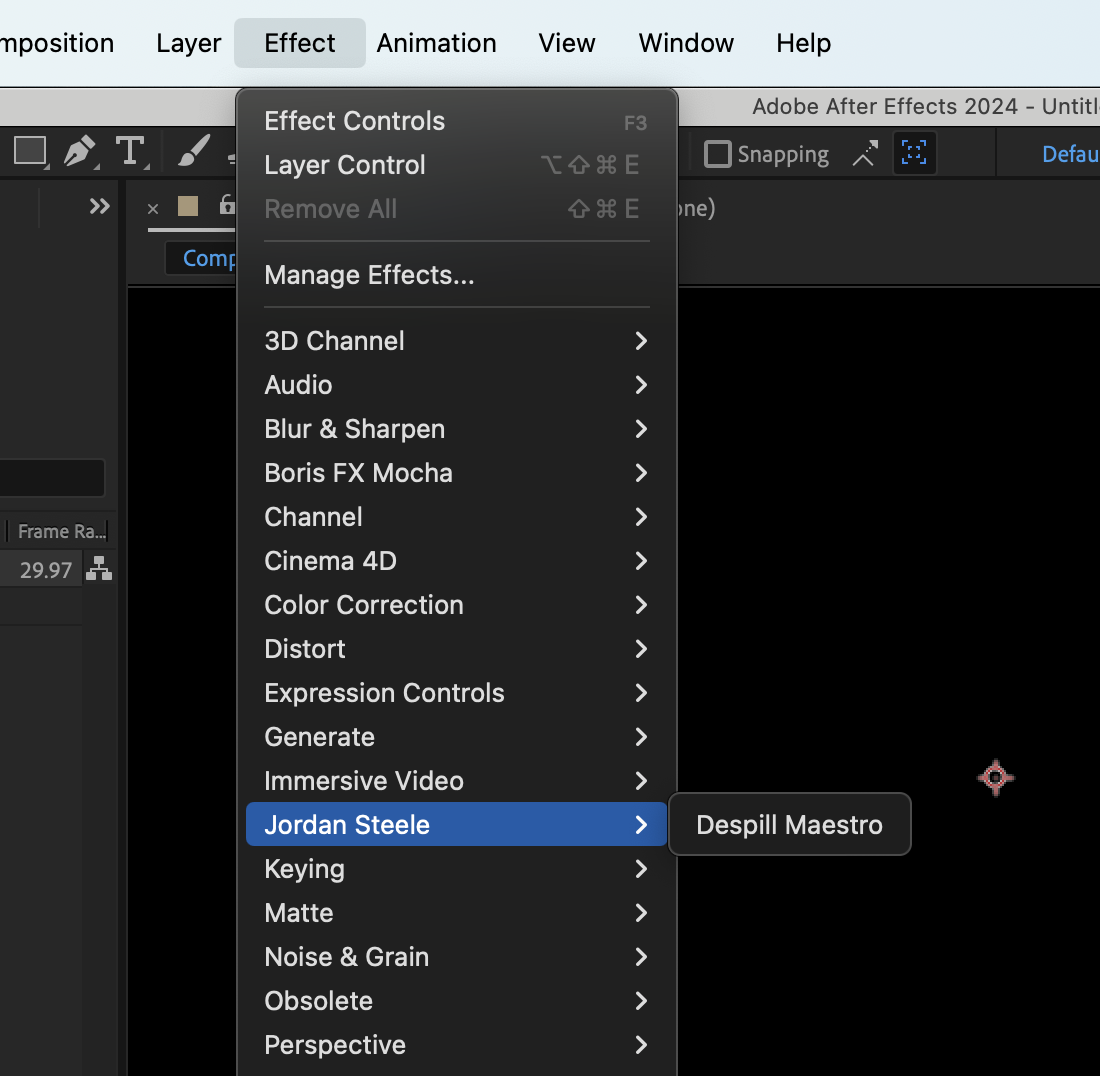
Task: Expand the Color Correction effects submenu
Action: tap(363, 605)
